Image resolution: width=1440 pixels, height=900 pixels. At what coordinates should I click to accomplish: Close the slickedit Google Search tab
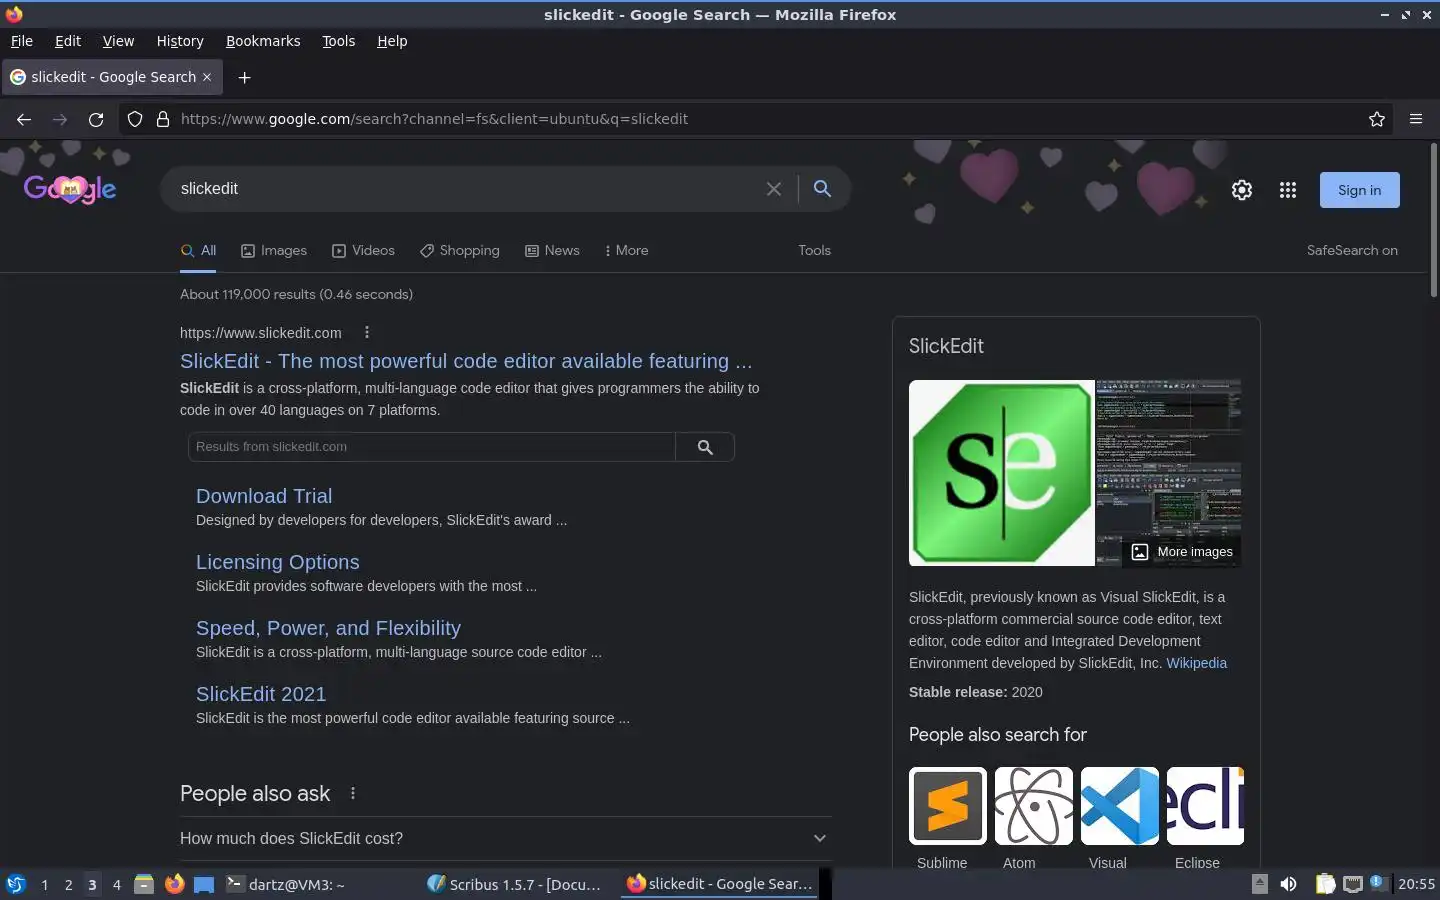coord(207,77)
